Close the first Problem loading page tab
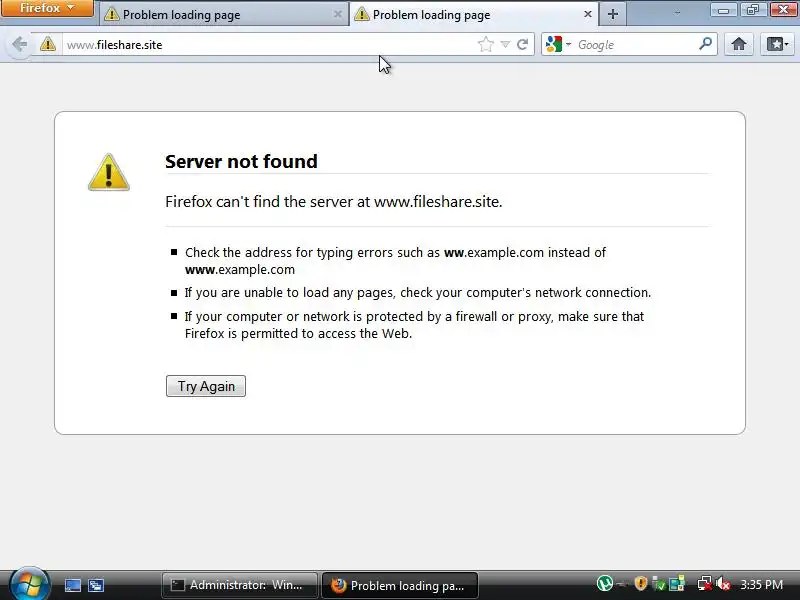This screenshot has height=600, width=800. tap(337, 14)
